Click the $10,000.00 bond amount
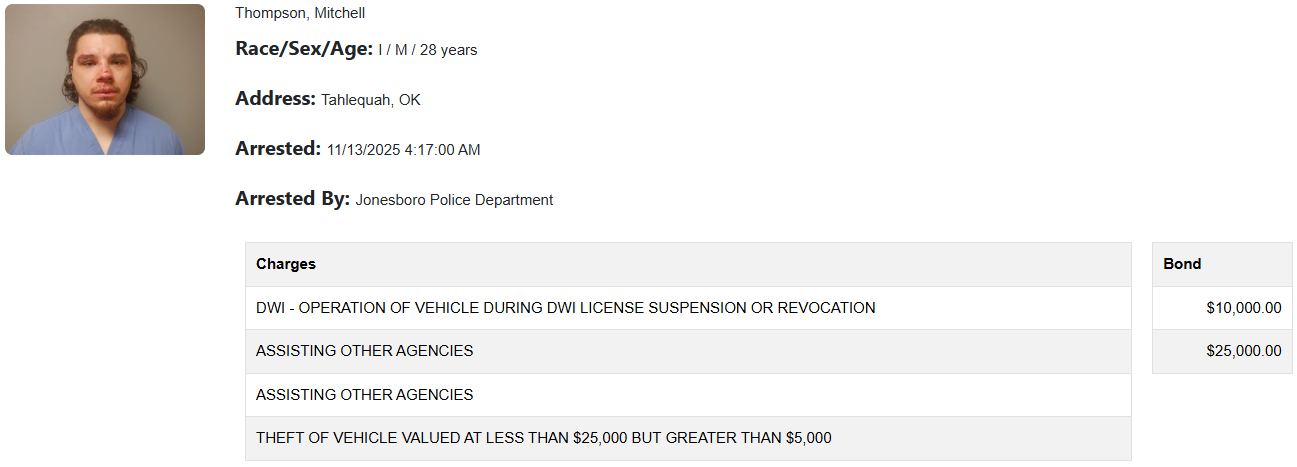Screen dimensions: 1297x467 [1243, 308]
